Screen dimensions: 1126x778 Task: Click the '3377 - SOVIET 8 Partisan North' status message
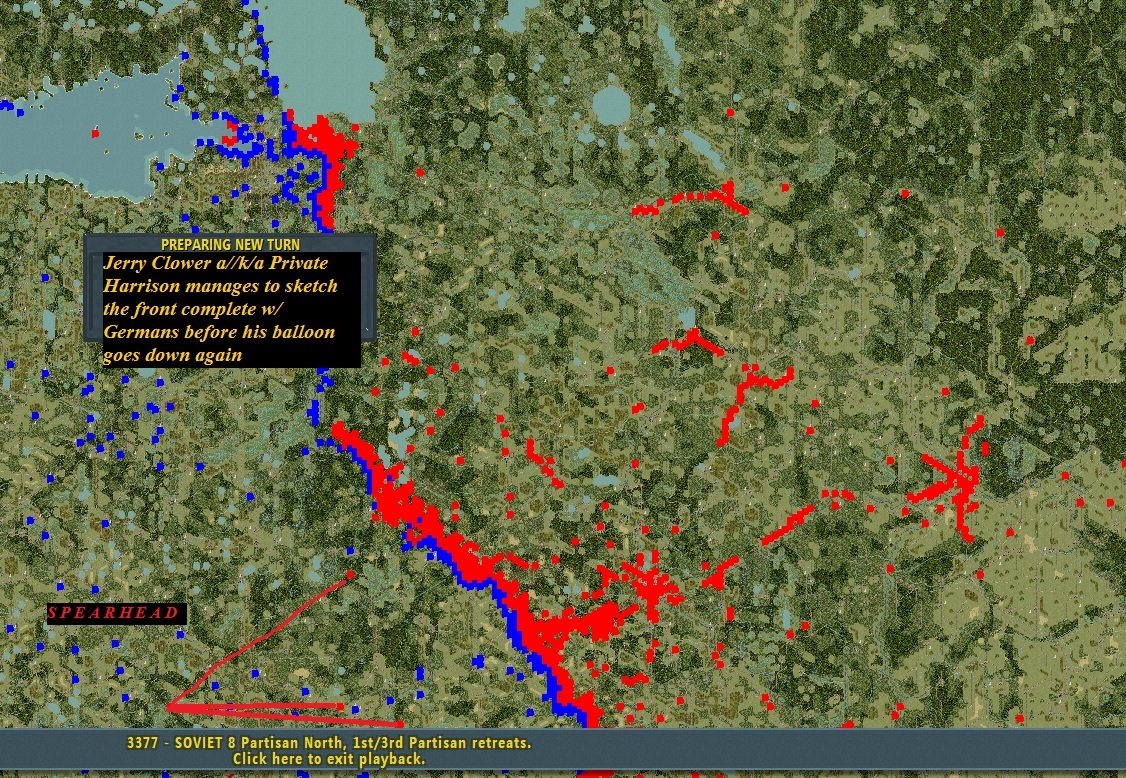pyautogui.click(x=329, y=743)
